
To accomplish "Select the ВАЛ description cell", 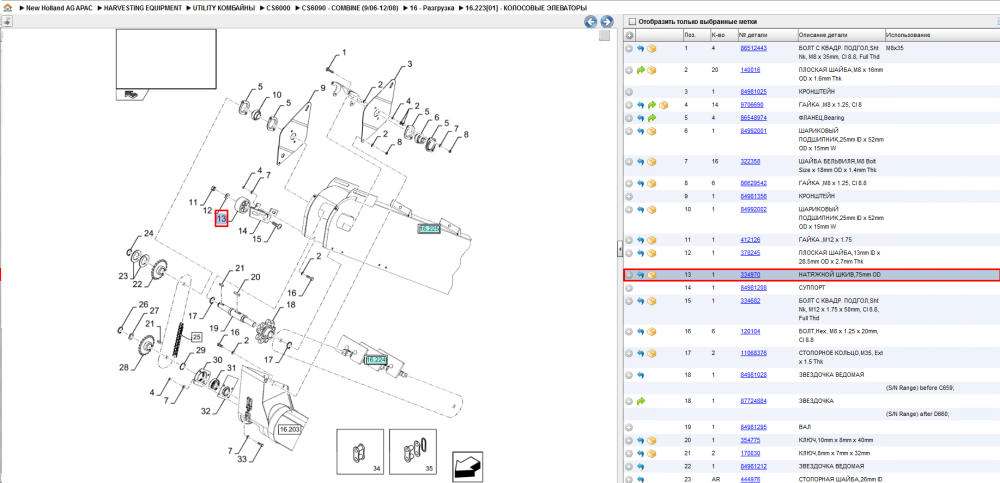I will pos(804,427).
